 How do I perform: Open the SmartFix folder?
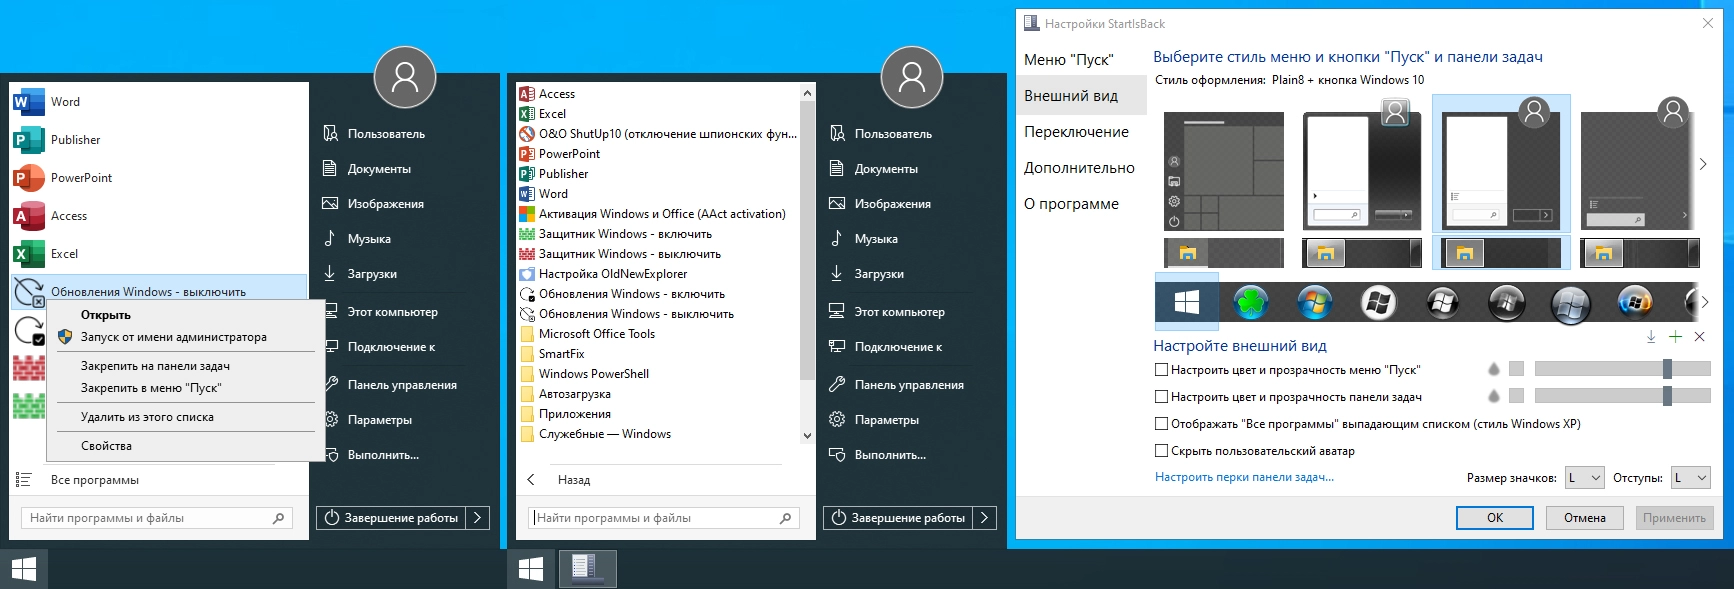pyautogui.click(x=552, y=354)
